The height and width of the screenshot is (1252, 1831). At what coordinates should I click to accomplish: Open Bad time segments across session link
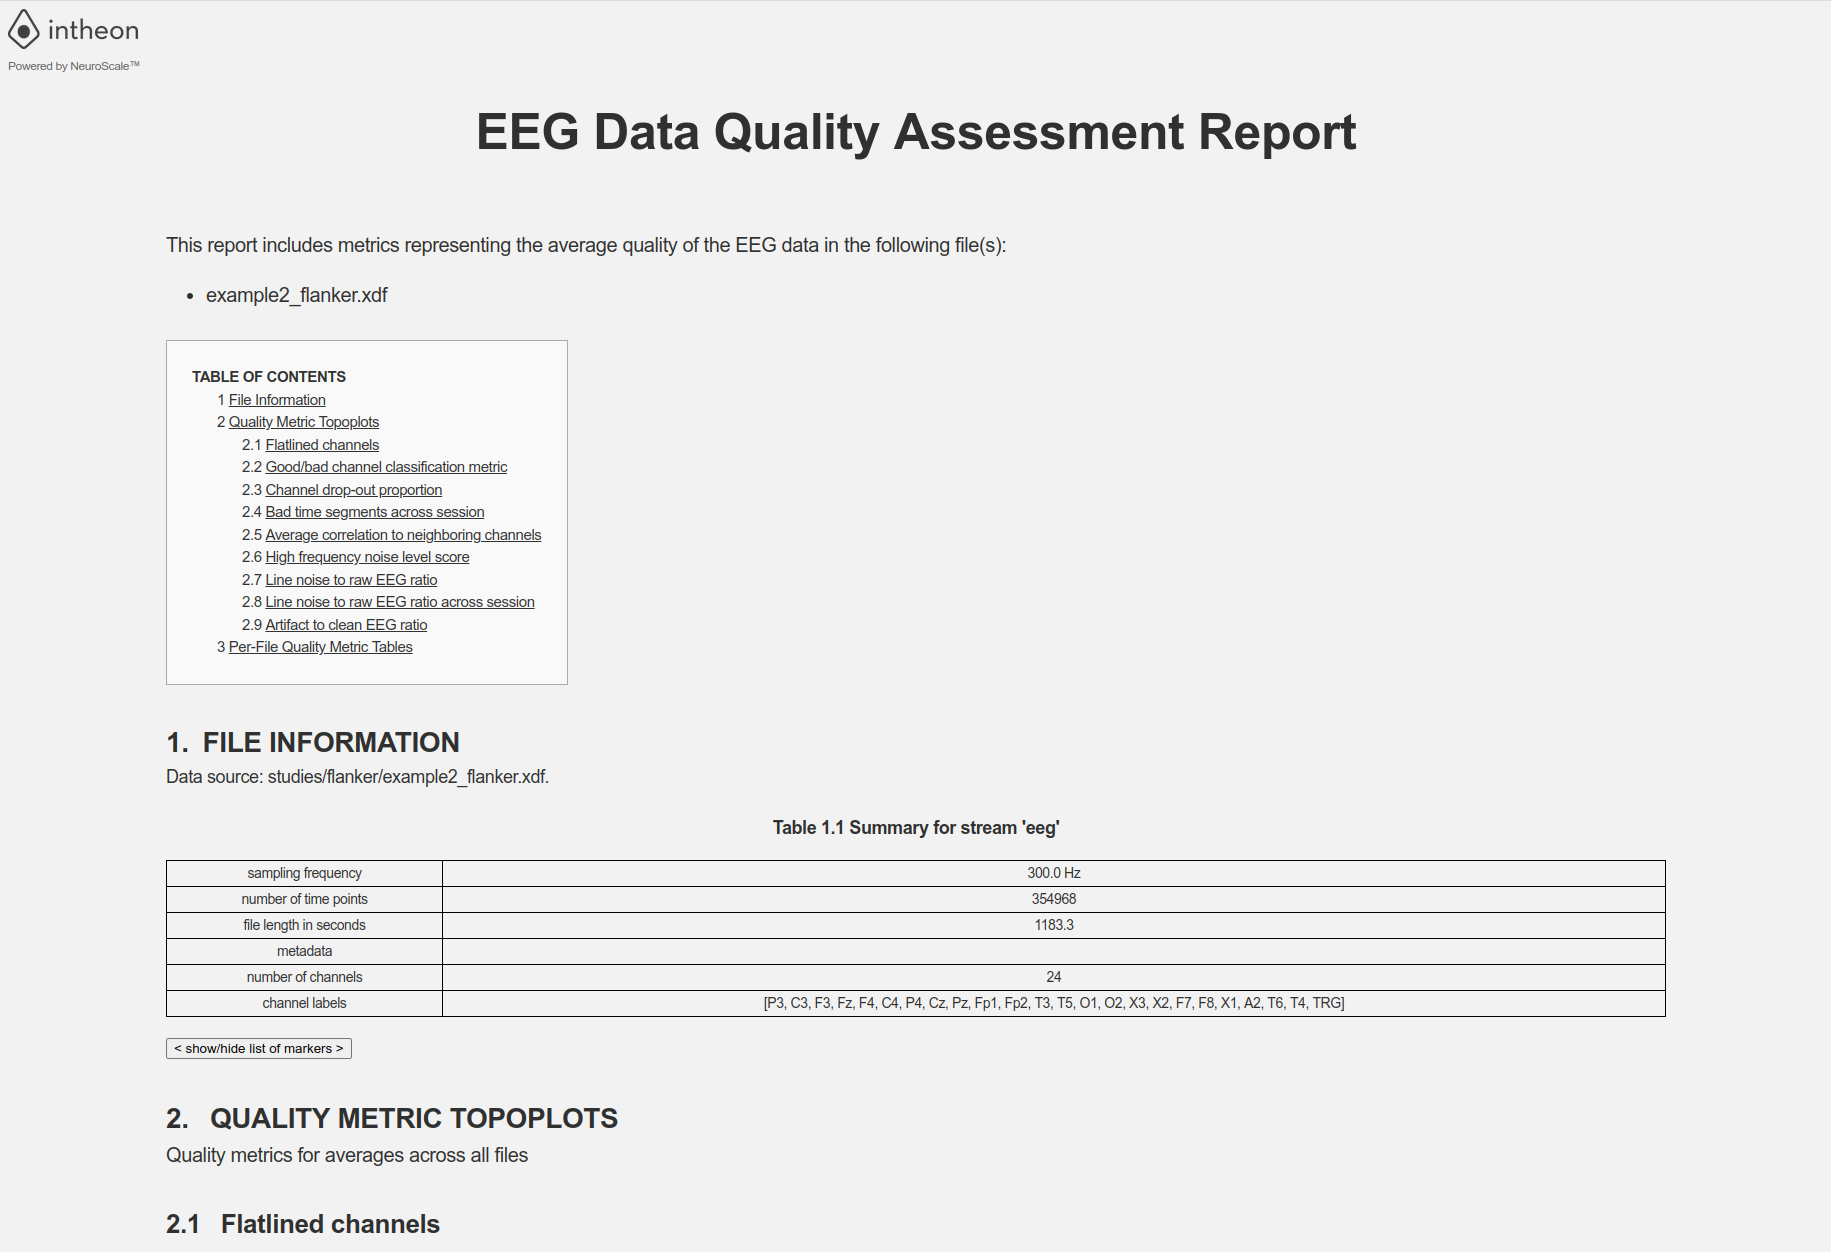pyautogui.click(x=374, y=512)
